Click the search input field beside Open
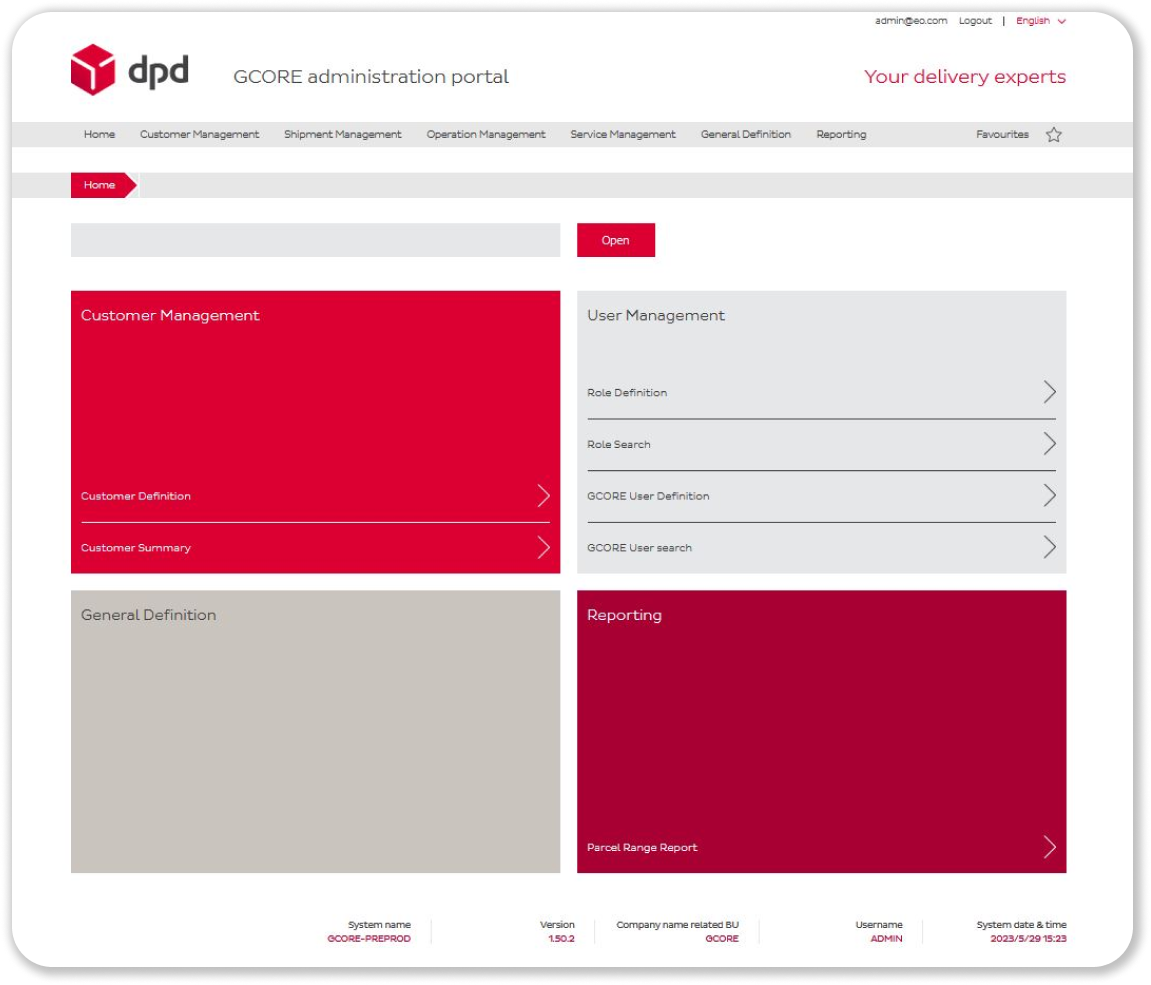This screenshot has height=985, width=1151. tap(317, 239)
